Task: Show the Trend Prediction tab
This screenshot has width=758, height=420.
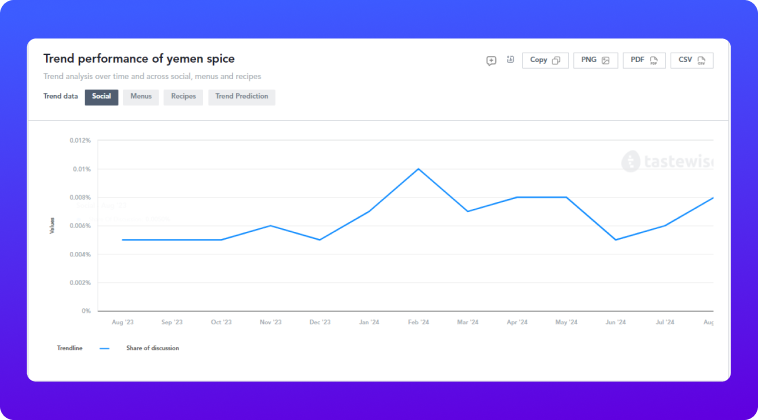Action: [x=242, y=97]
